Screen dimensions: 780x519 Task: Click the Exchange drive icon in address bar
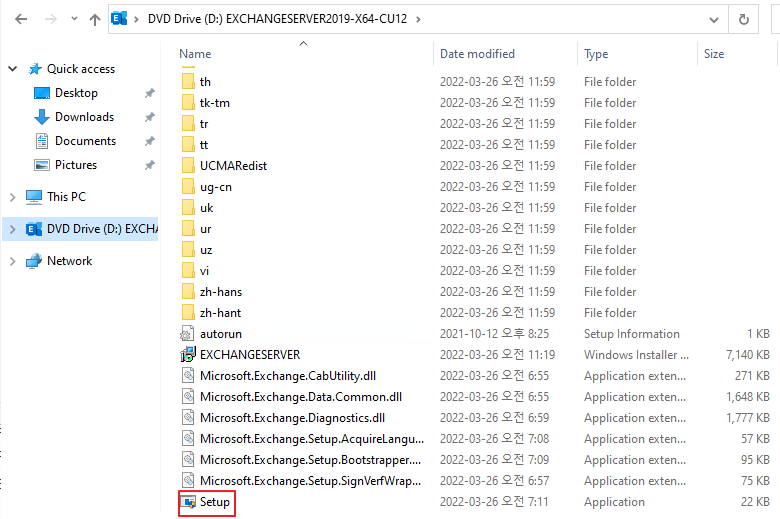119,19
